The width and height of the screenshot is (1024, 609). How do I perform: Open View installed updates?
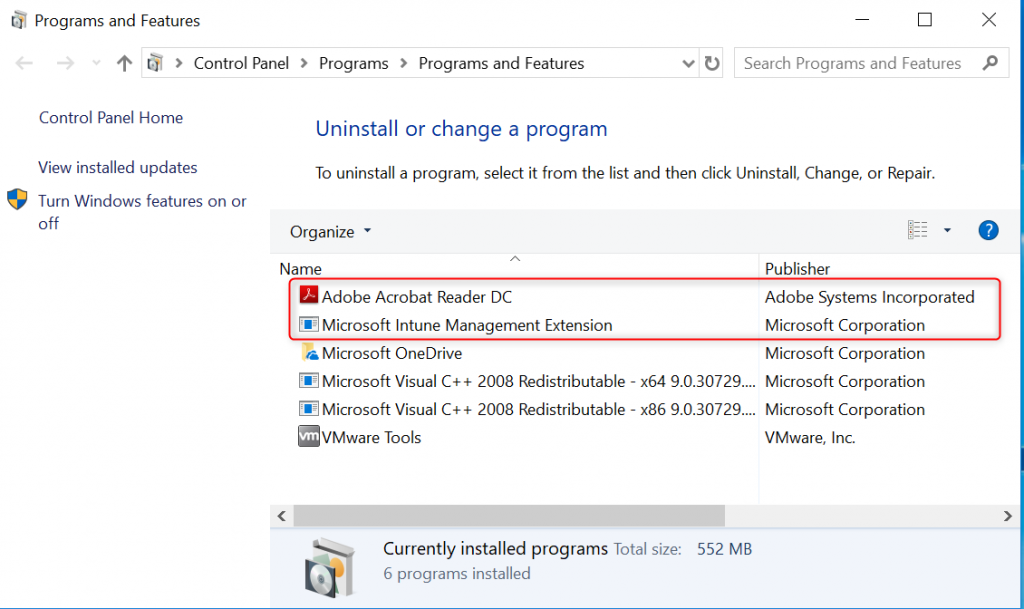pyautogui.click(x=115, y=167)
